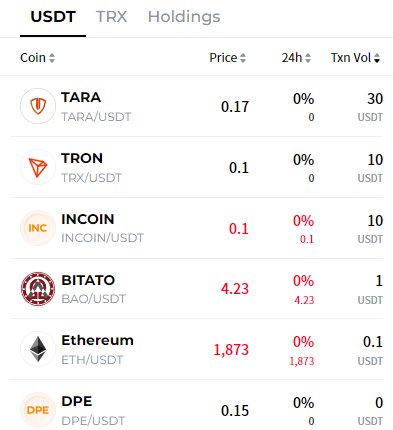Click the Ethereum price 1,873

(x=231, y=350)
